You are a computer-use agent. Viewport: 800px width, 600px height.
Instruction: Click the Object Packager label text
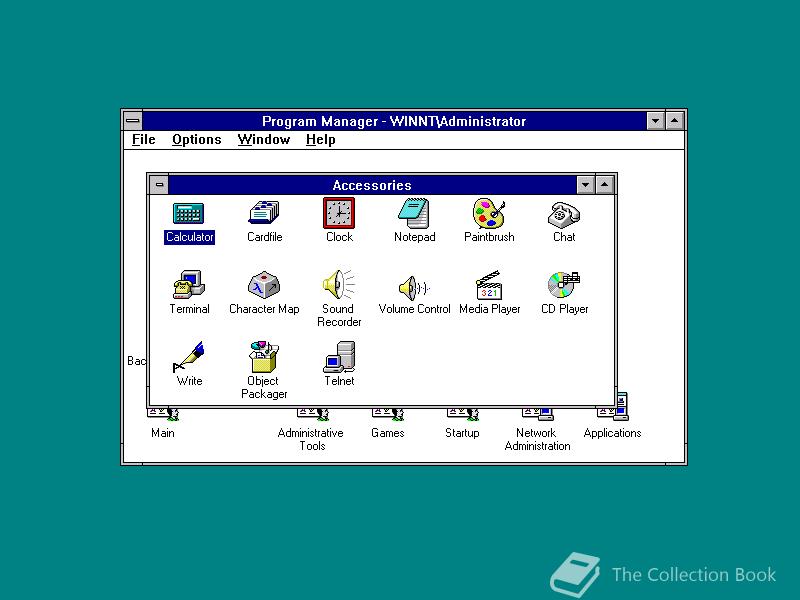click(264, 387)
